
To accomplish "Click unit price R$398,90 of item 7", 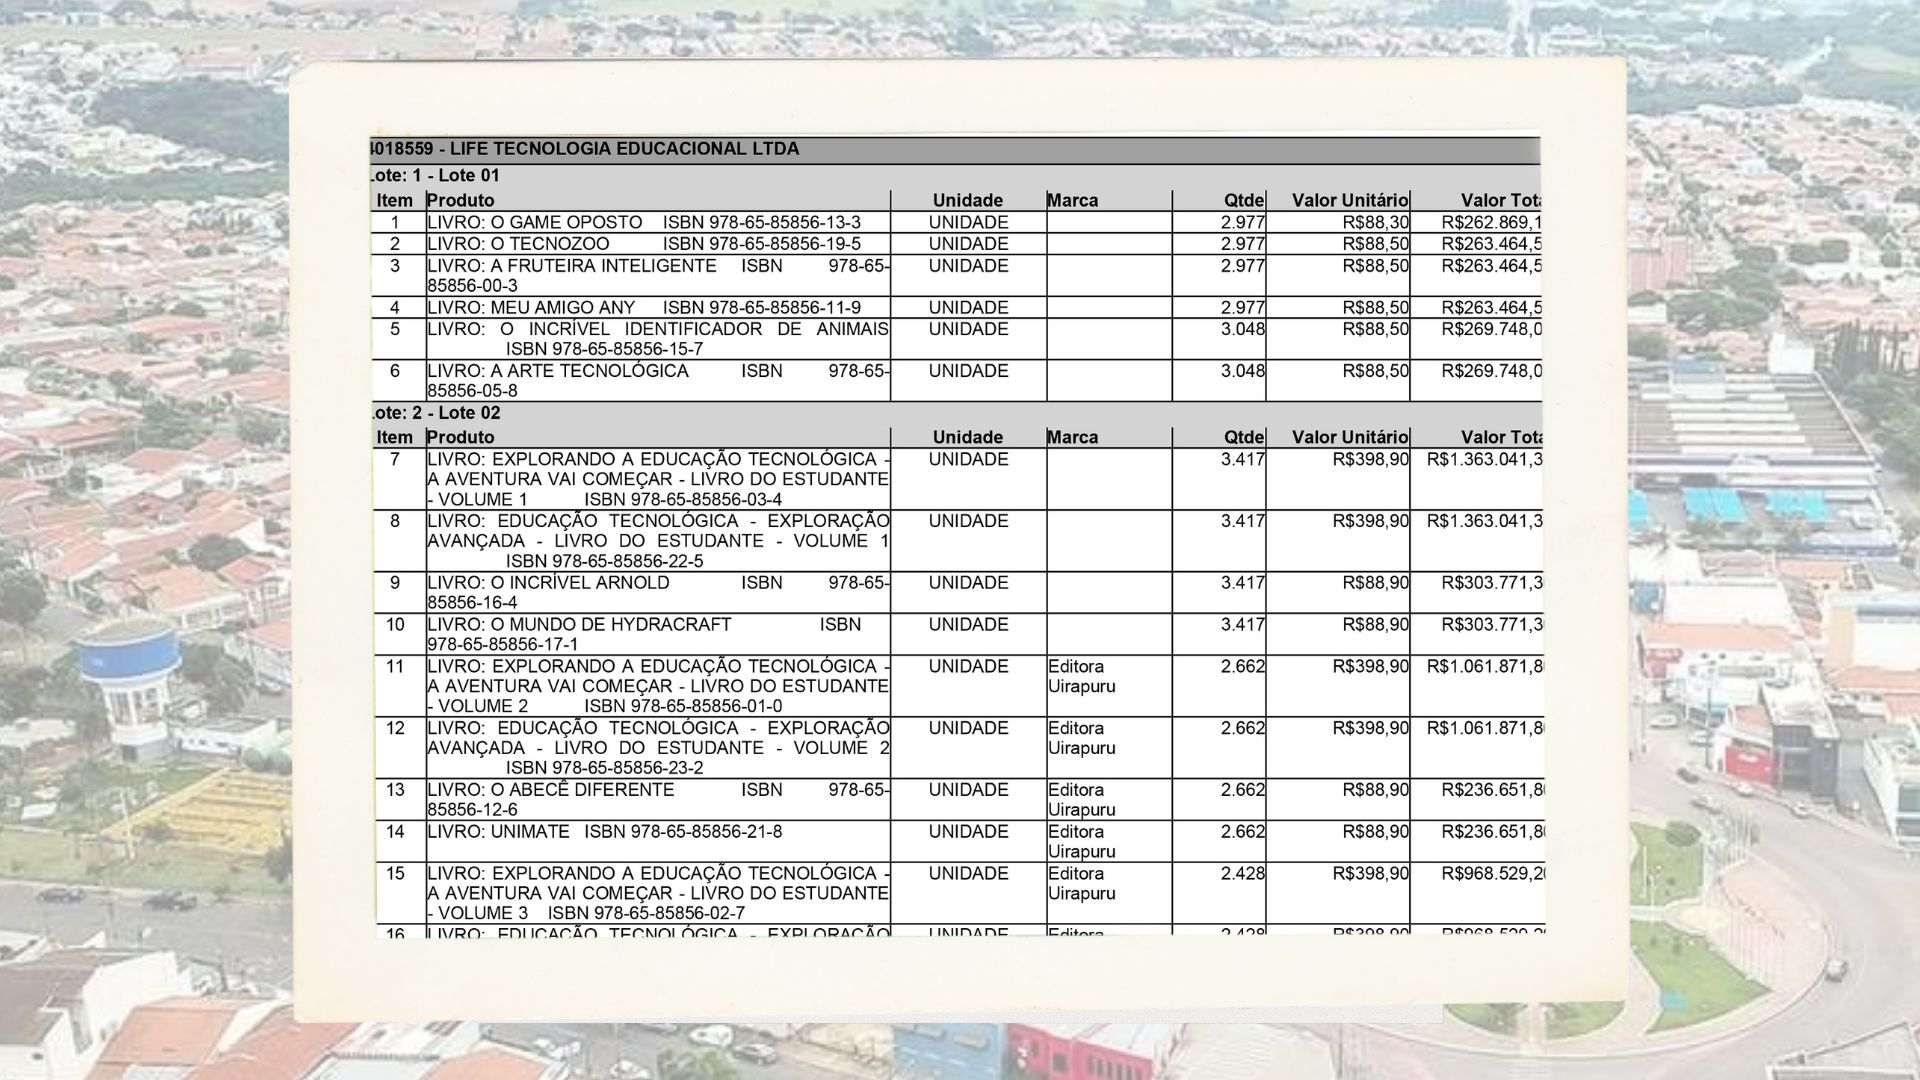I will 1371,460.
